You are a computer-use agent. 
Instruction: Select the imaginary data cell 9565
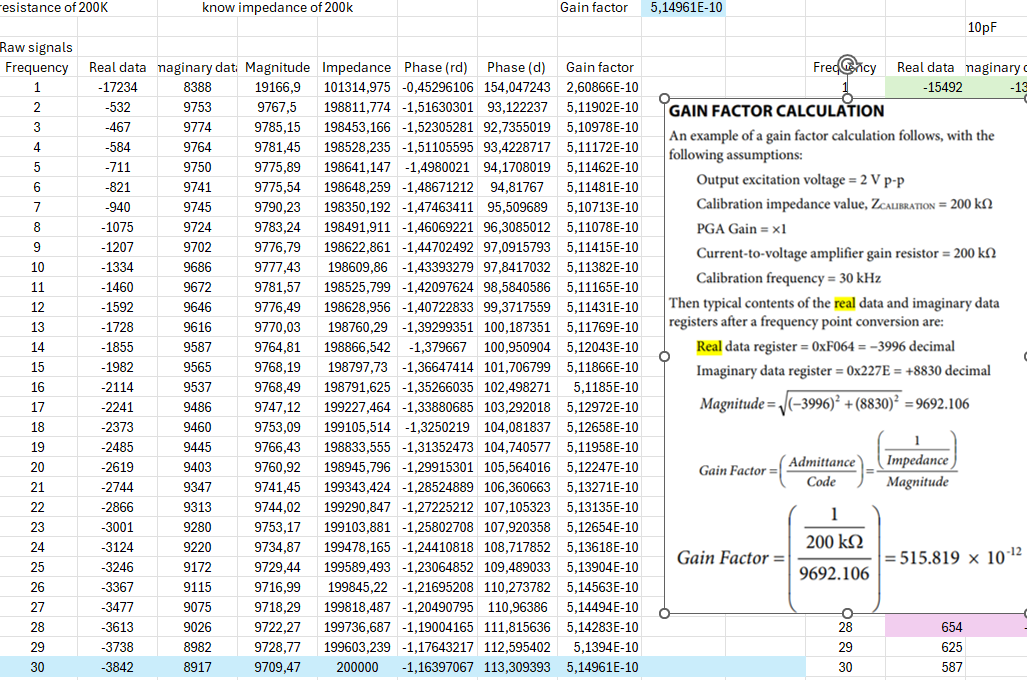click(197, 367)
